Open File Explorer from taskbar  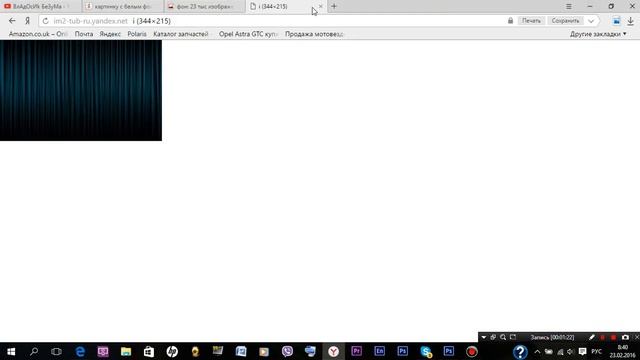coord(126,351)
